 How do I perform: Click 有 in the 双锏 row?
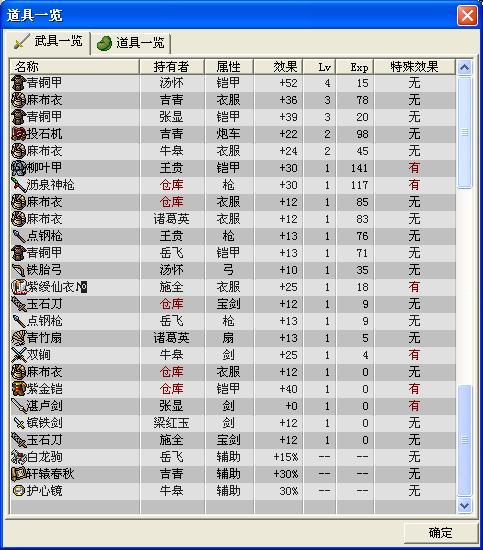[414, 355]
